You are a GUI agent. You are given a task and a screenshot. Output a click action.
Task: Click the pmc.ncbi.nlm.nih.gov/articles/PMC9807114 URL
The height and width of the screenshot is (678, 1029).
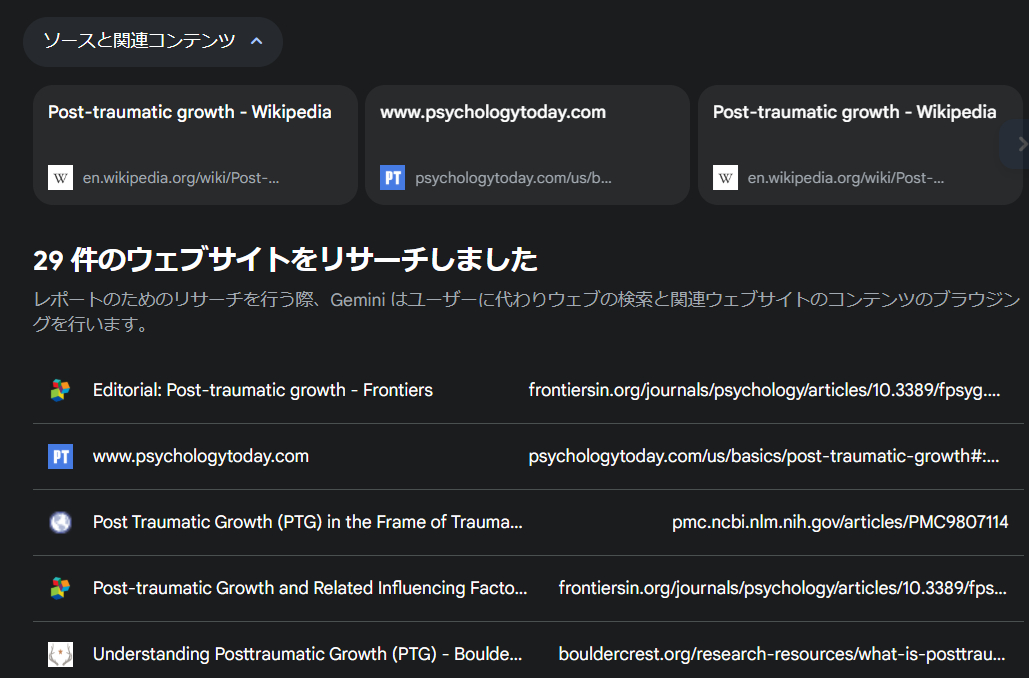click(840, 522)
